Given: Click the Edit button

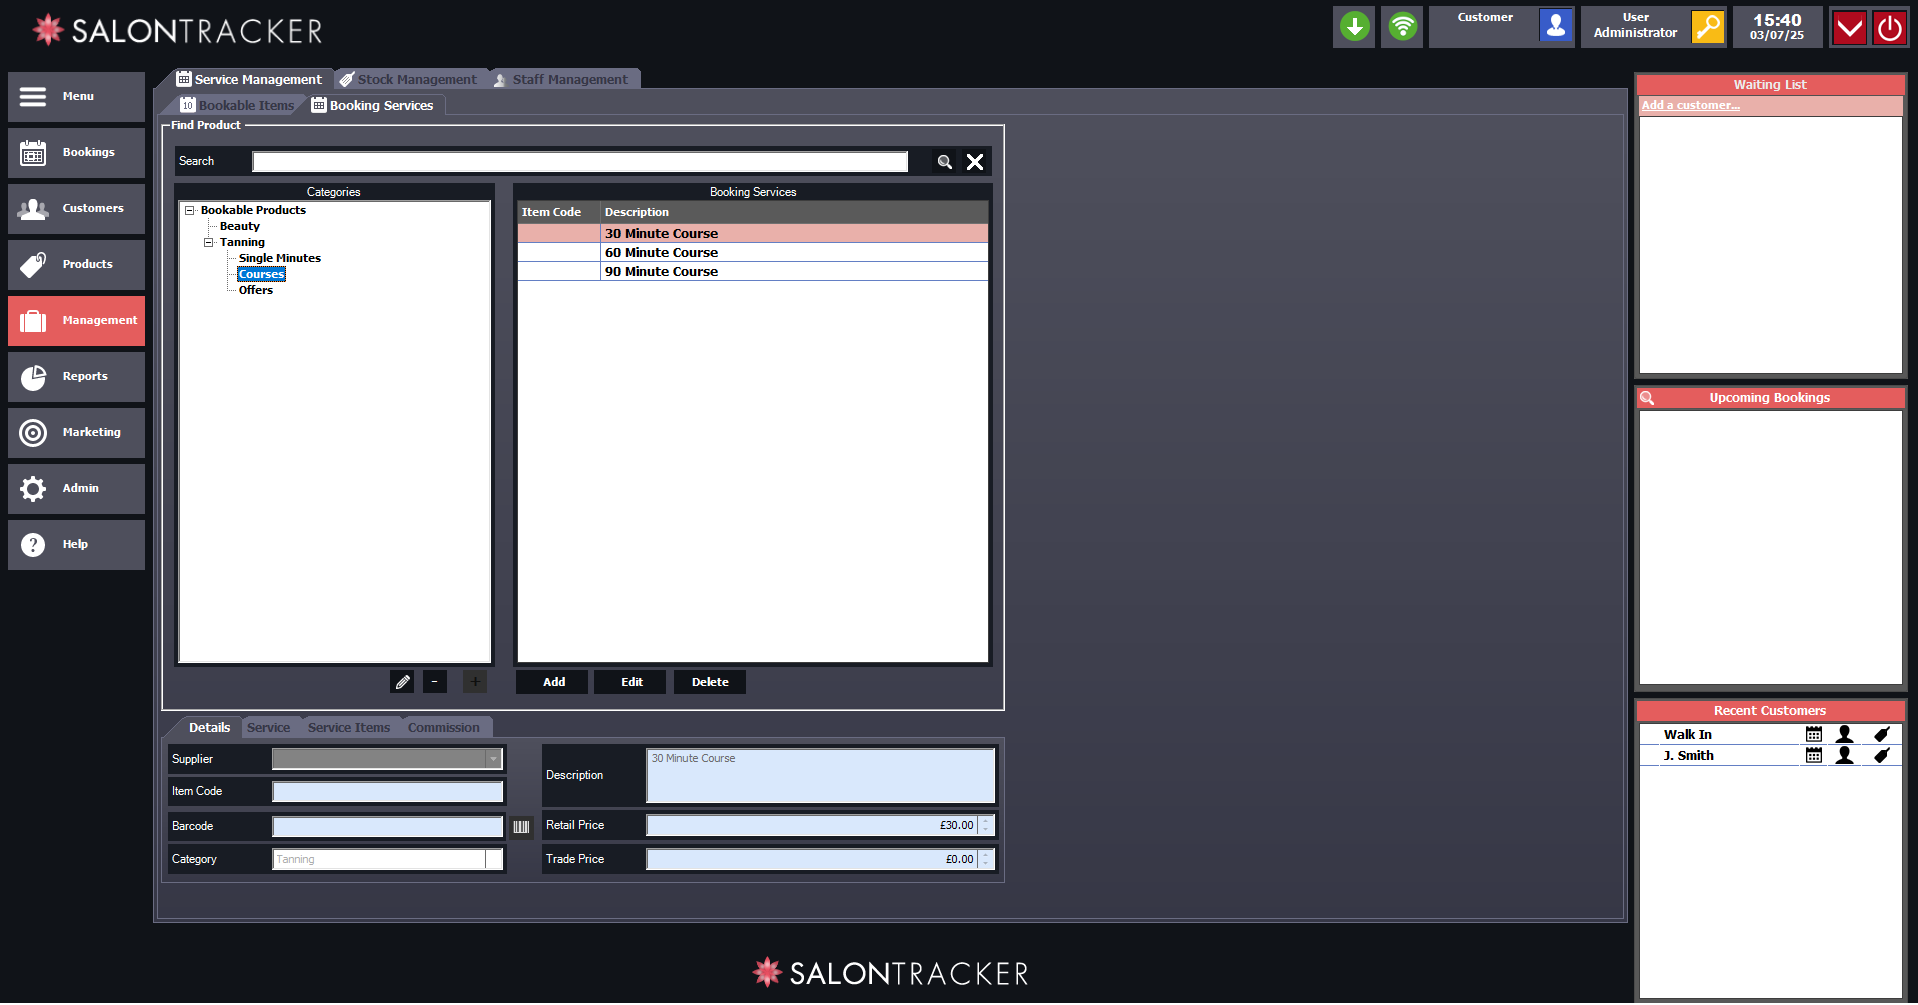Looking at the screenshot, I should [x=632, y=682].
